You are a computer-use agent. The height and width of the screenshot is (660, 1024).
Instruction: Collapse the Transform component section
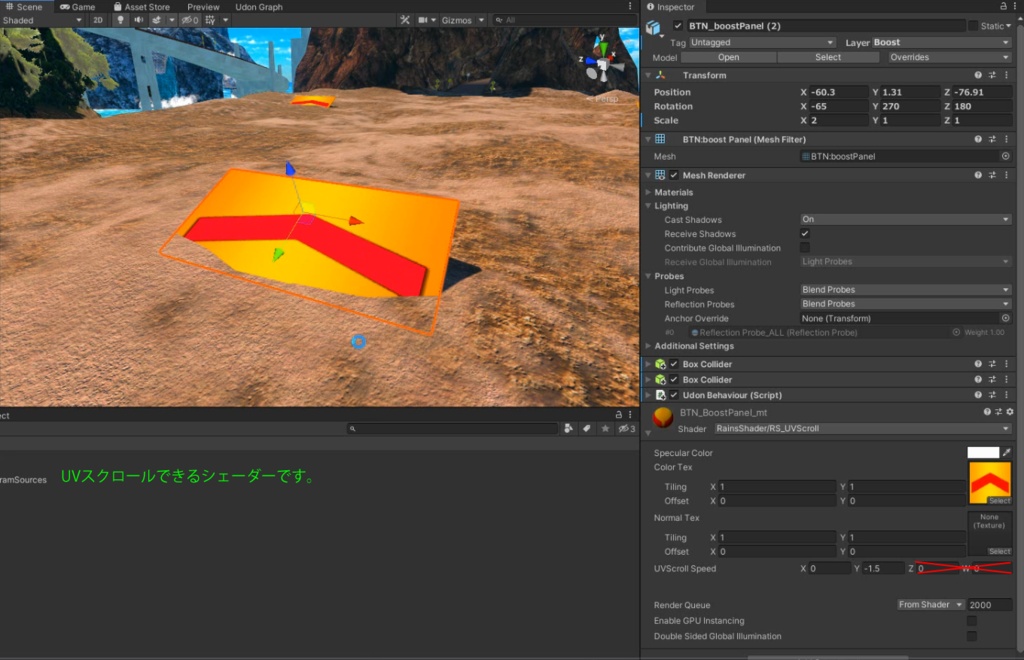coord(649,75)
